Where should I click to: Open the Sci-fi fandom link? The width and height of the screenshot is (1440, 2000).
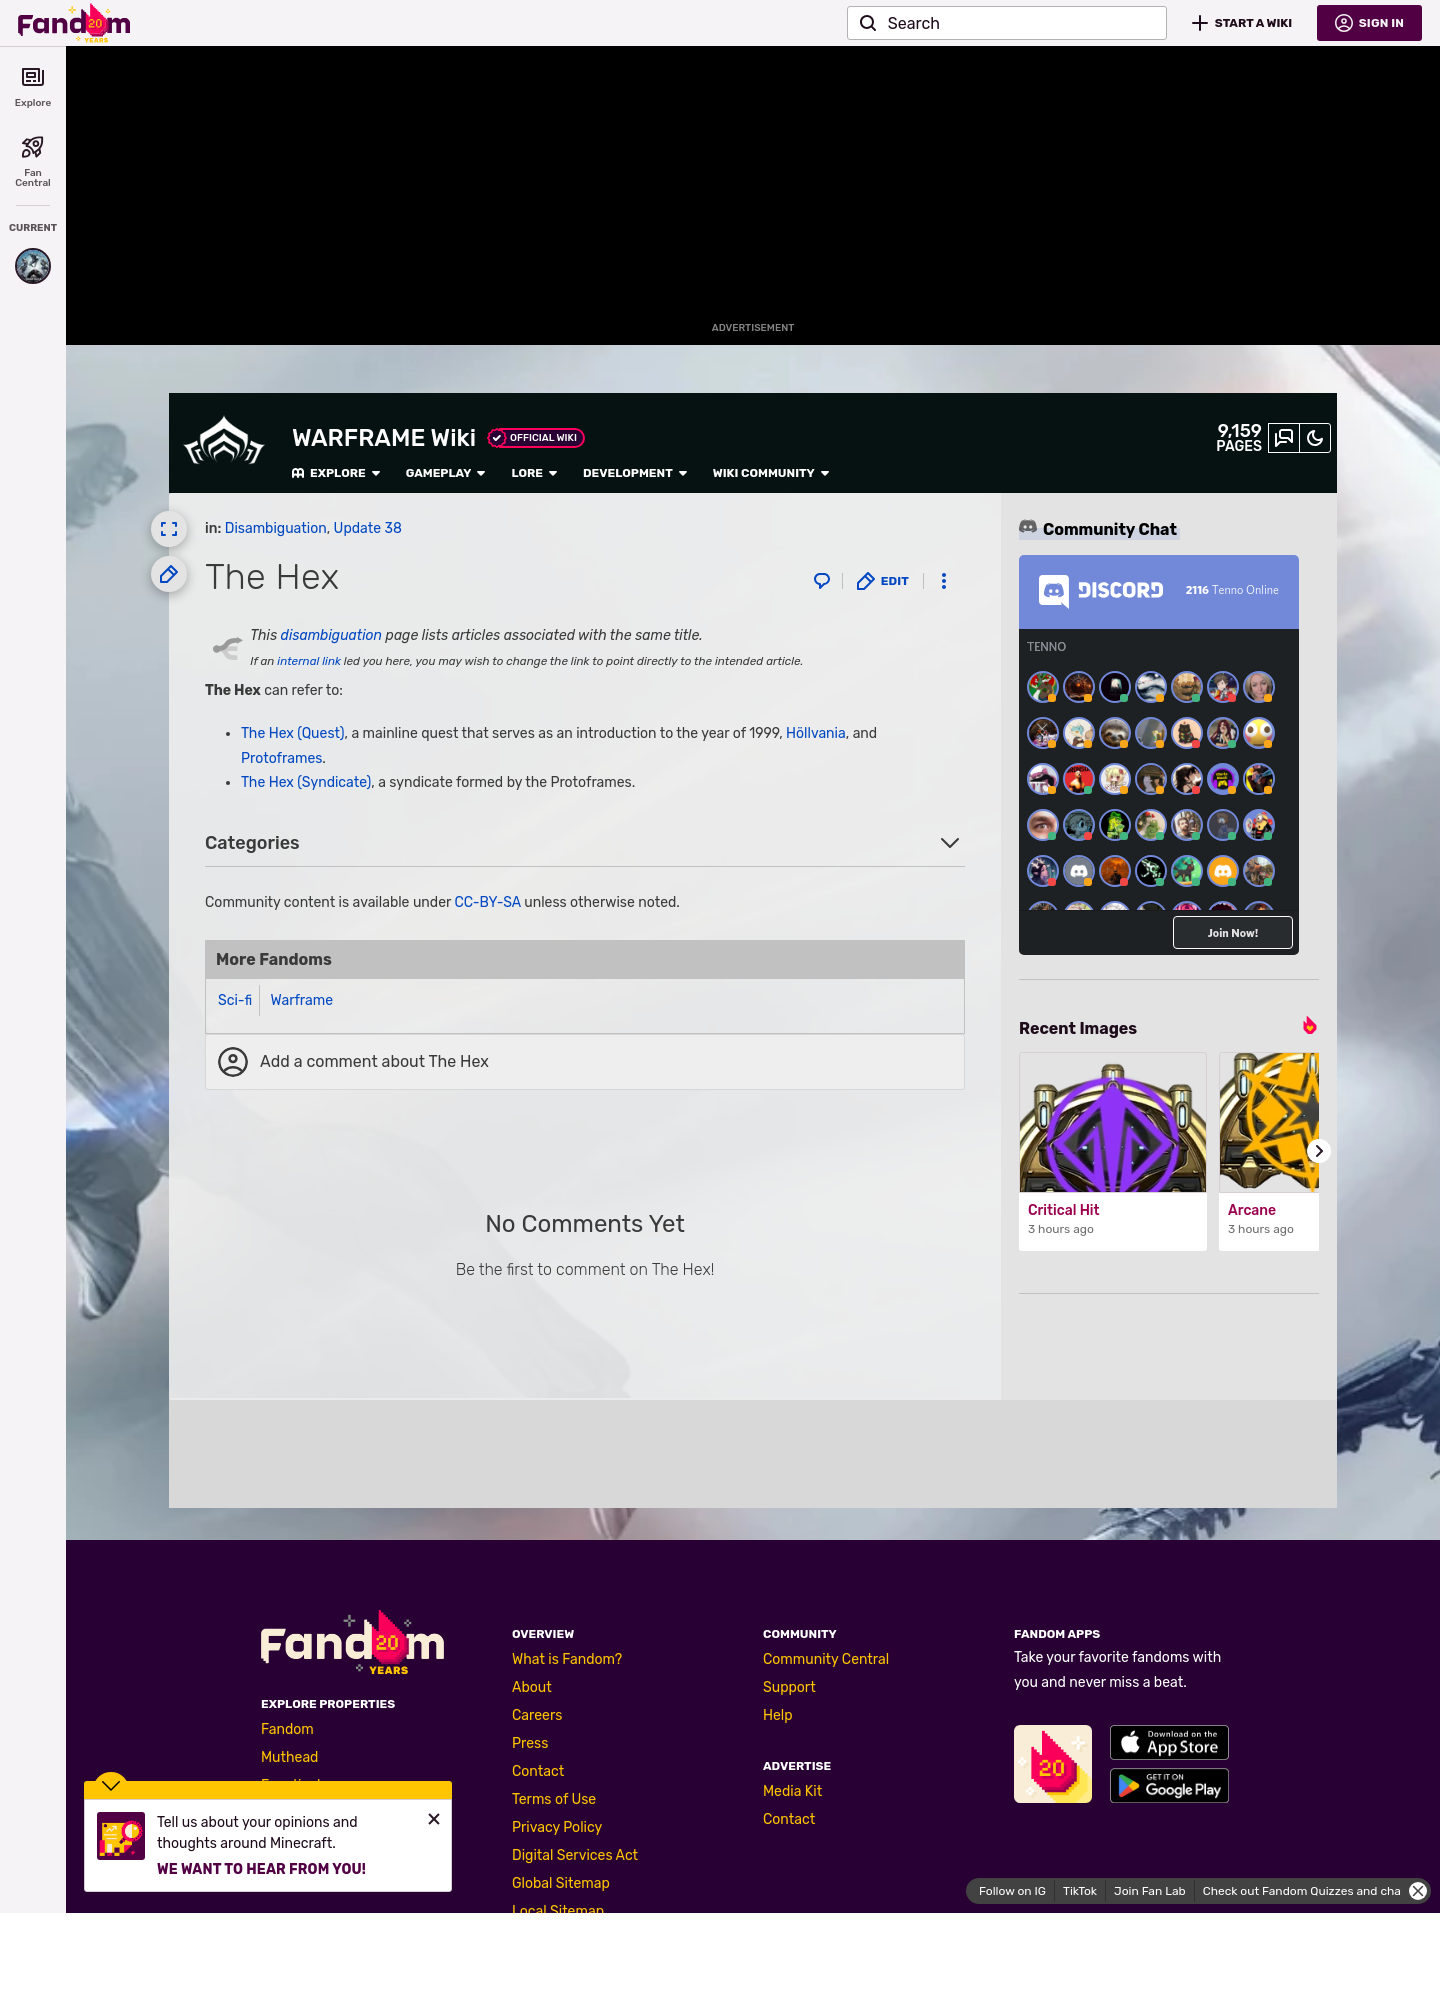pyautogui.click(x=235, y=1000)
